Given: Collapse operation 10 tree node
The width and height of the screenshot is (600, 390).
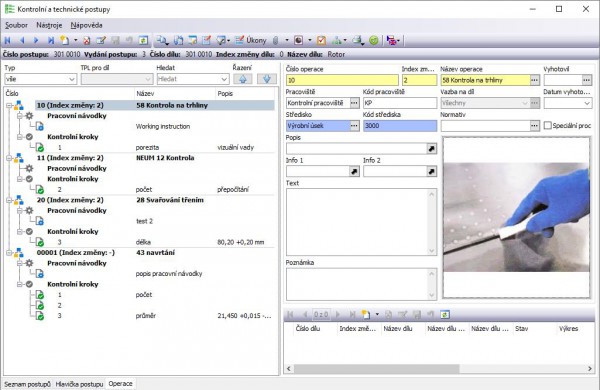Looking at the screenshot, I should [9, 105].
